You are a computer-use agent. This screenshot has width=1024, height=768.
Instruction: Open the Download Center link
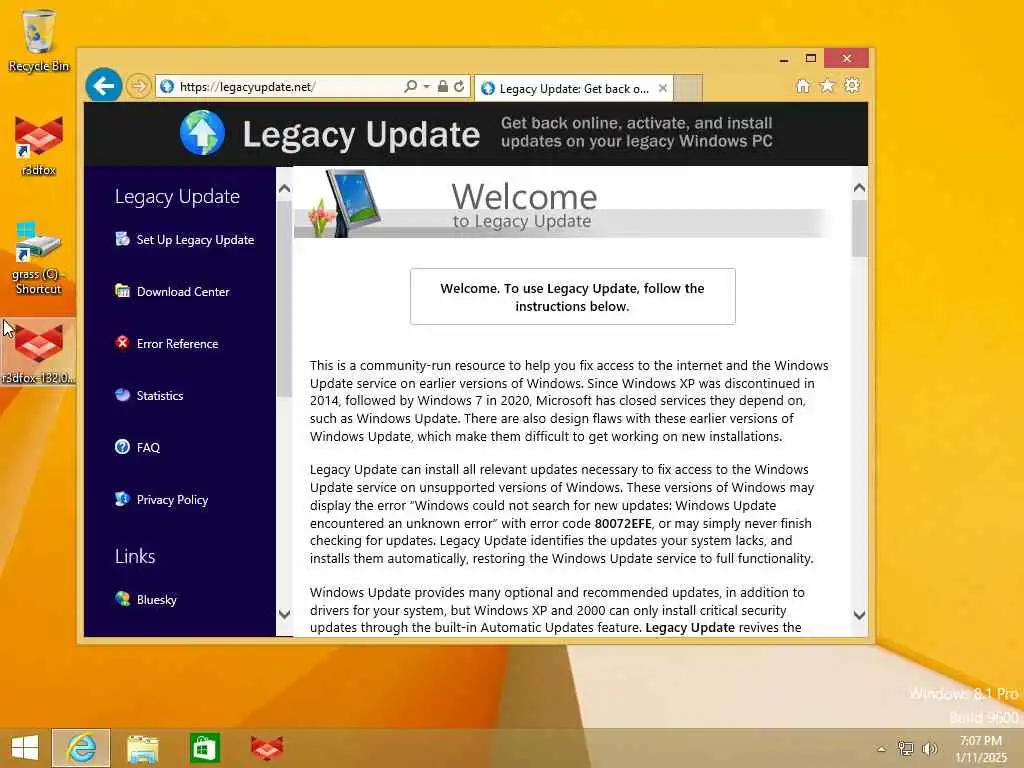tap(183, 292)
